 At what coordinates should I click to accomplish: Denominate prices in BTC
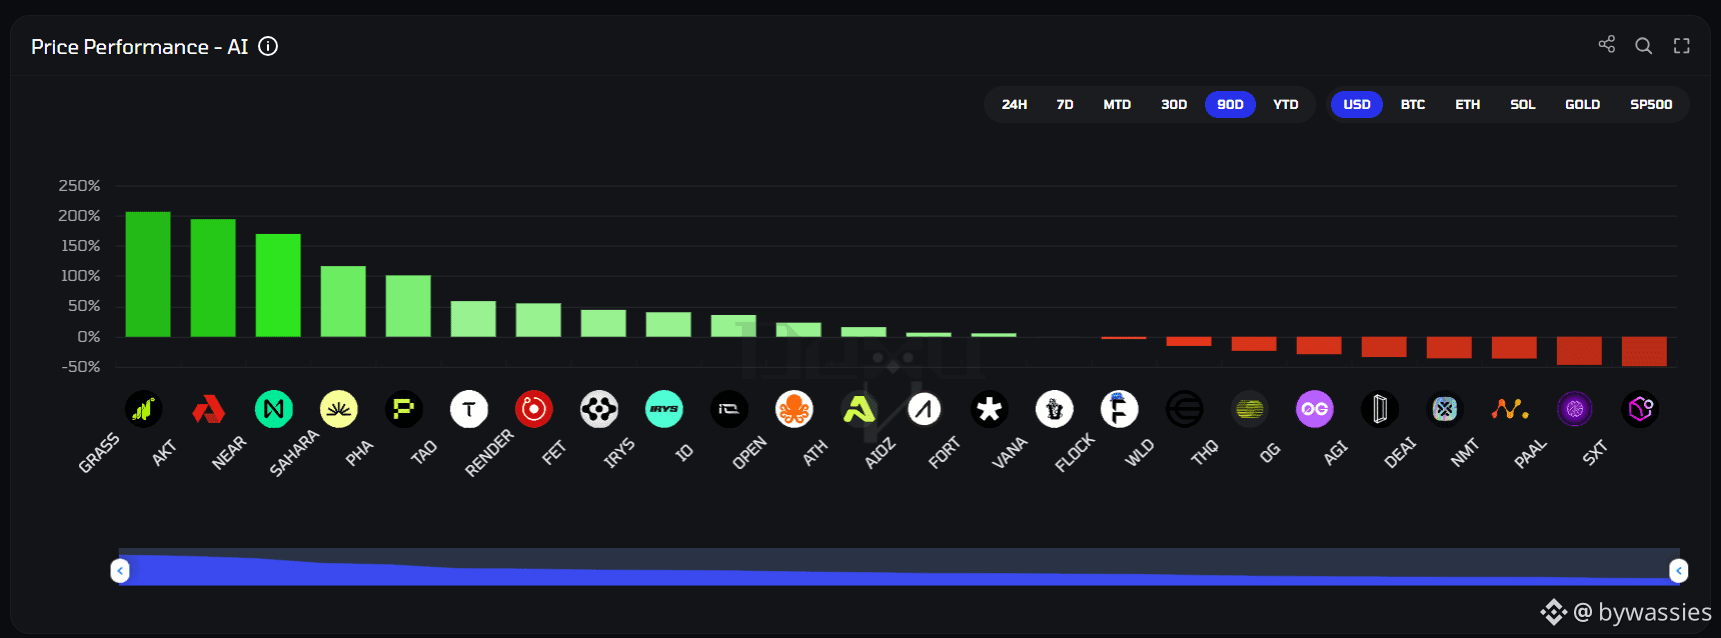[x=1413, y=104]
